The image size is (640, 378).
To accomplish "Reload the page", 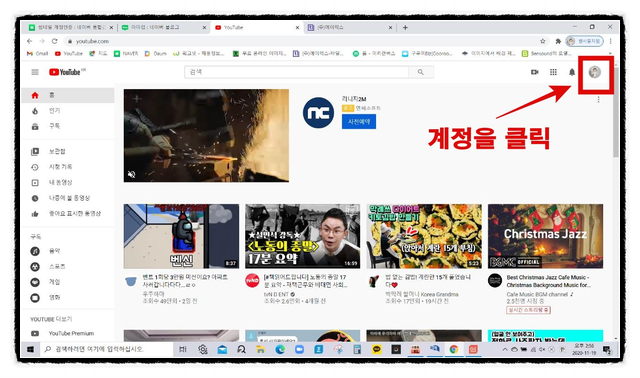I will click(54, 41).
